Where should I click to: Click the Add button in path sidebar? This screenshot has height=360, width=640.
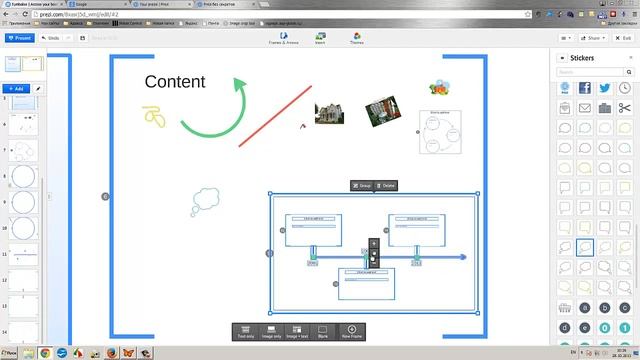[x=16, y=89]
